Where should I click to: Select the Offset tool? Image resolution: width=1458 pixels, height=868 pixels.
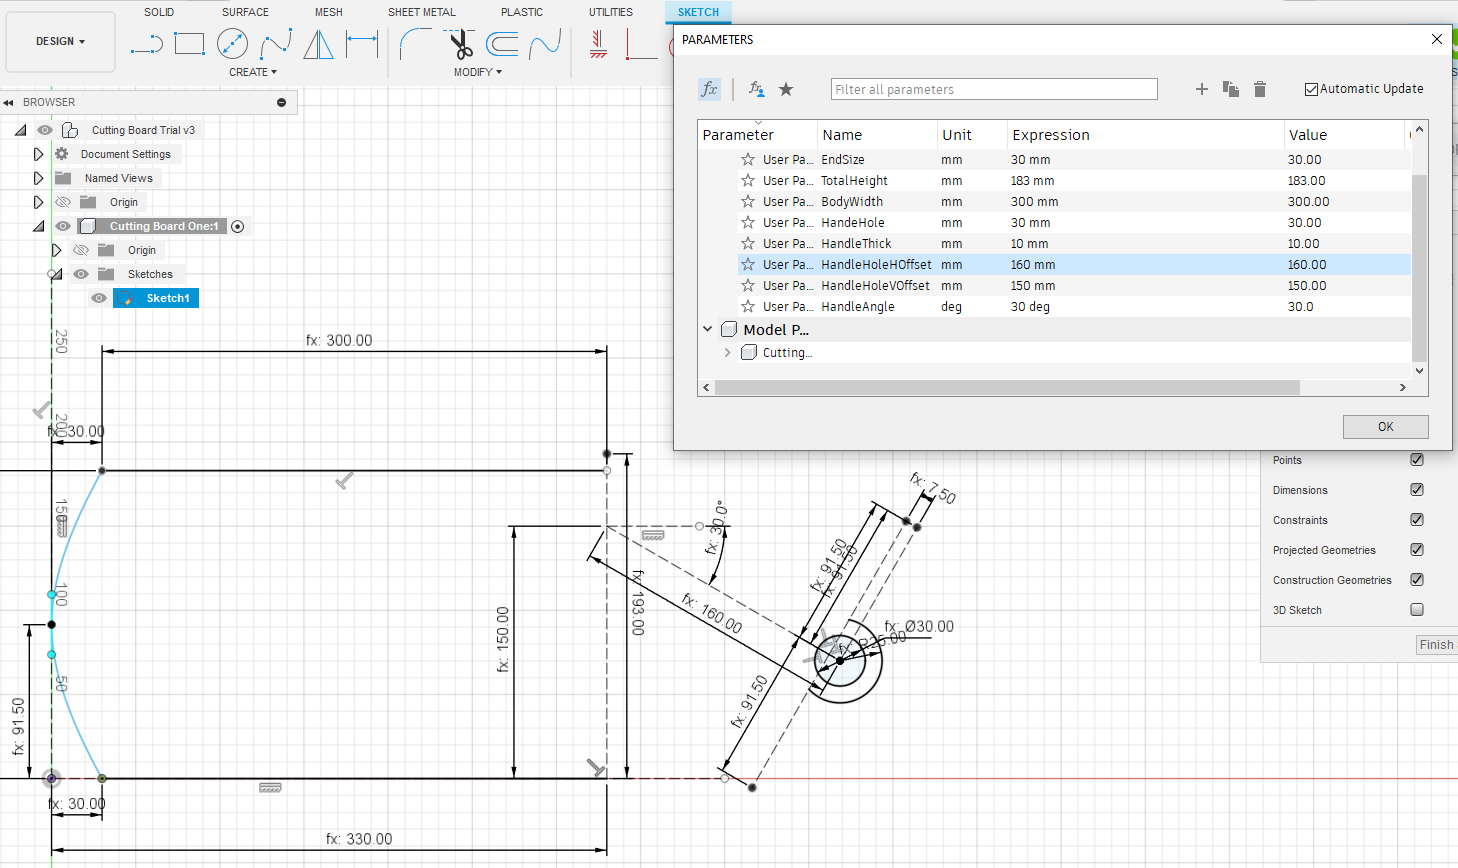(502, 43)
